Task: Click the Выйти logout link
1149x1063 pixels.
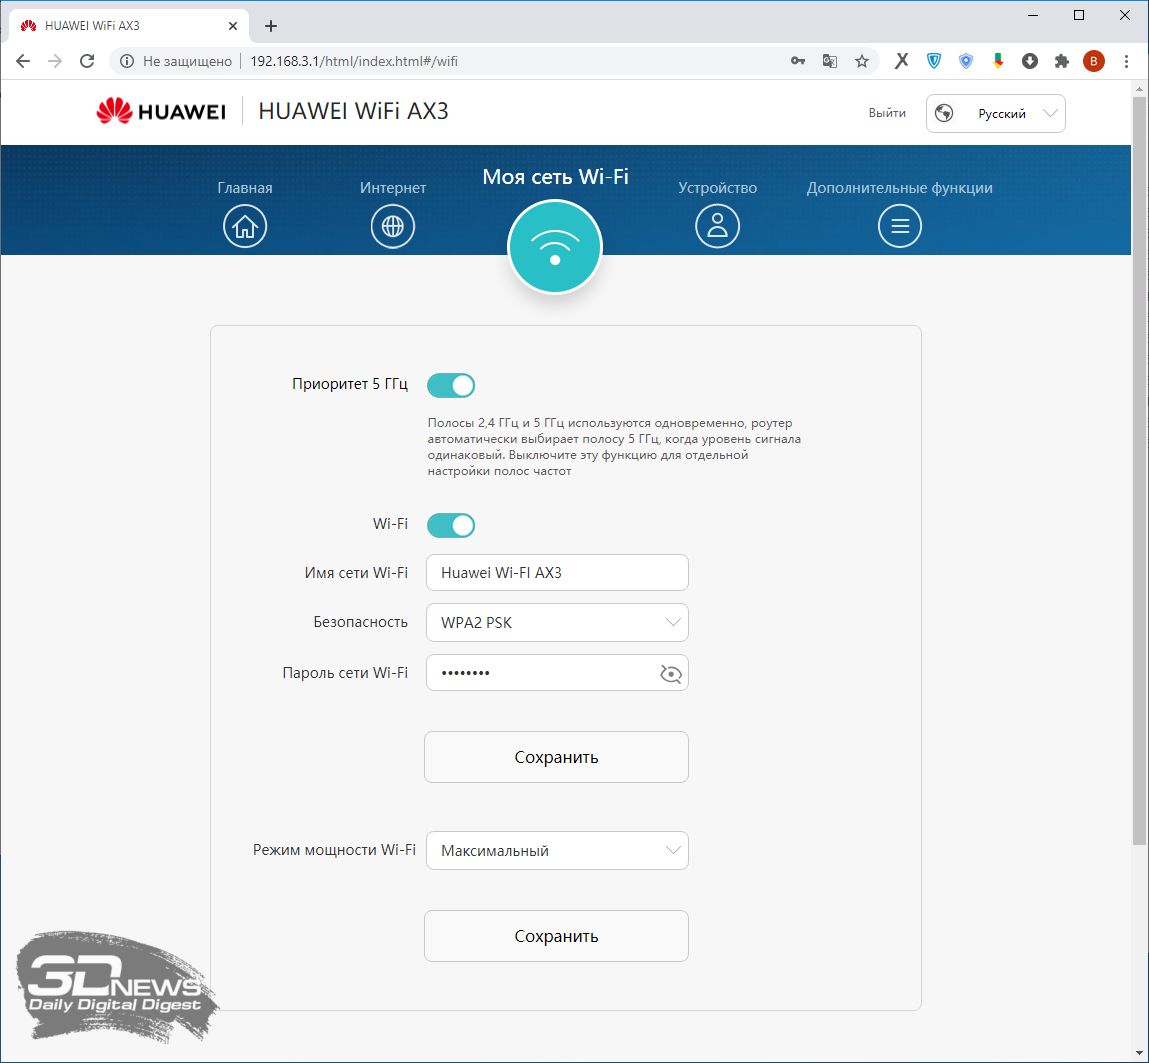Action: click(887, 114)
